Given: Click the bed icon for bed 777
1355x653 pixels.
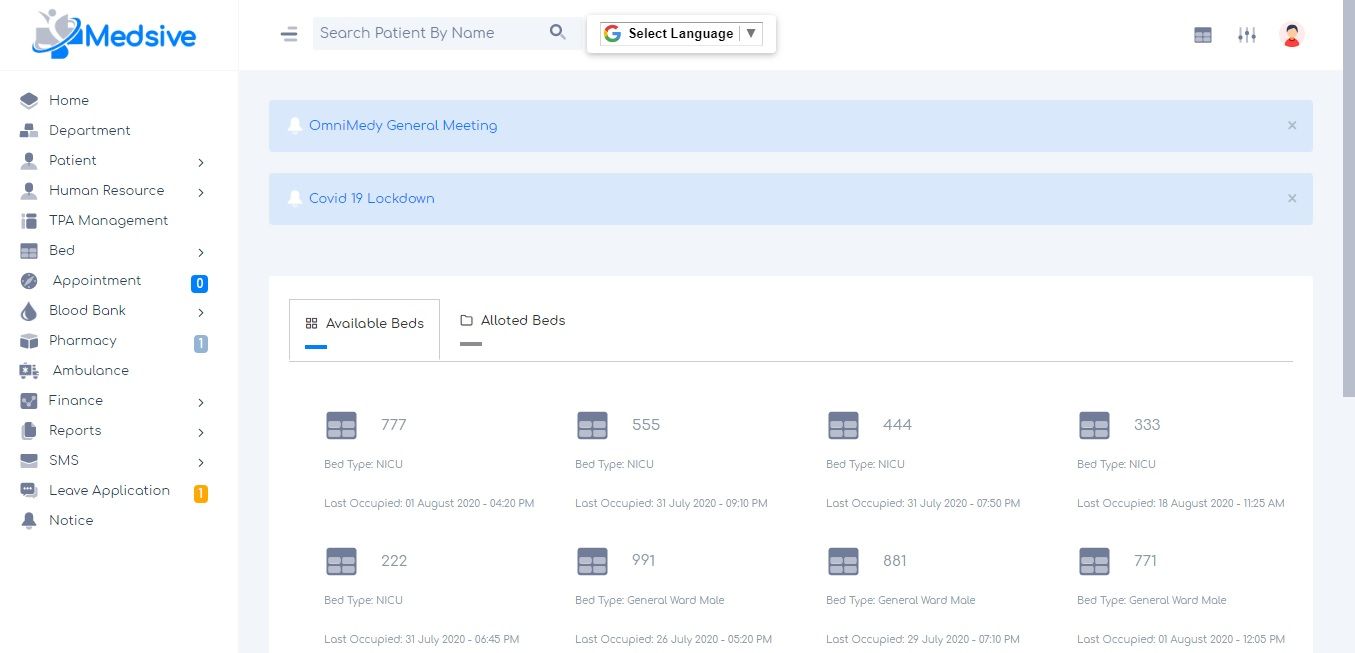Looking at the screenshot, I should [342, 426].
